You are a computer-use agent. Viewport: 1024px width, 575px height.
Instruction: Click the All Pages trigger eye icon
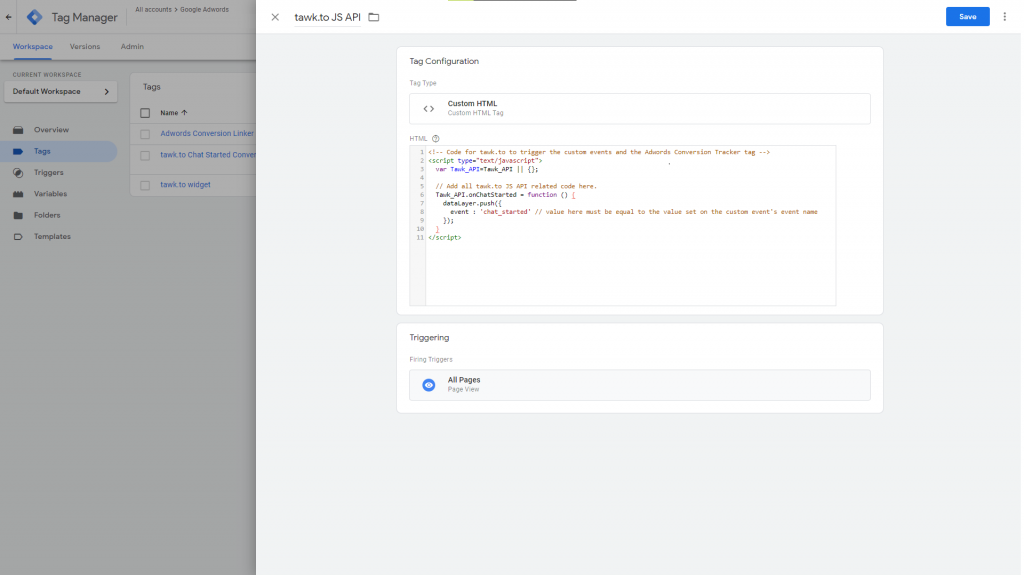pyautogui.click(x=428, y=385)
